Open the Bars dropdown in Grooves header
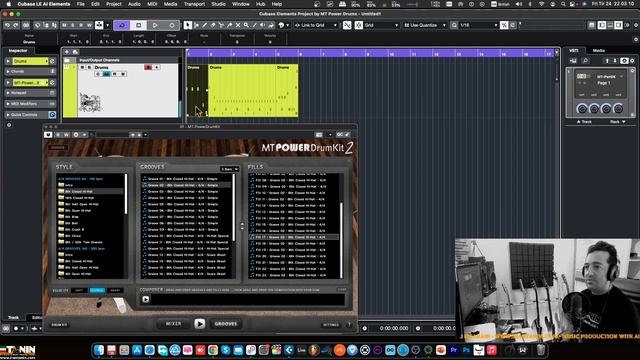The image size is (640, 360). click(x=229, y=169)
